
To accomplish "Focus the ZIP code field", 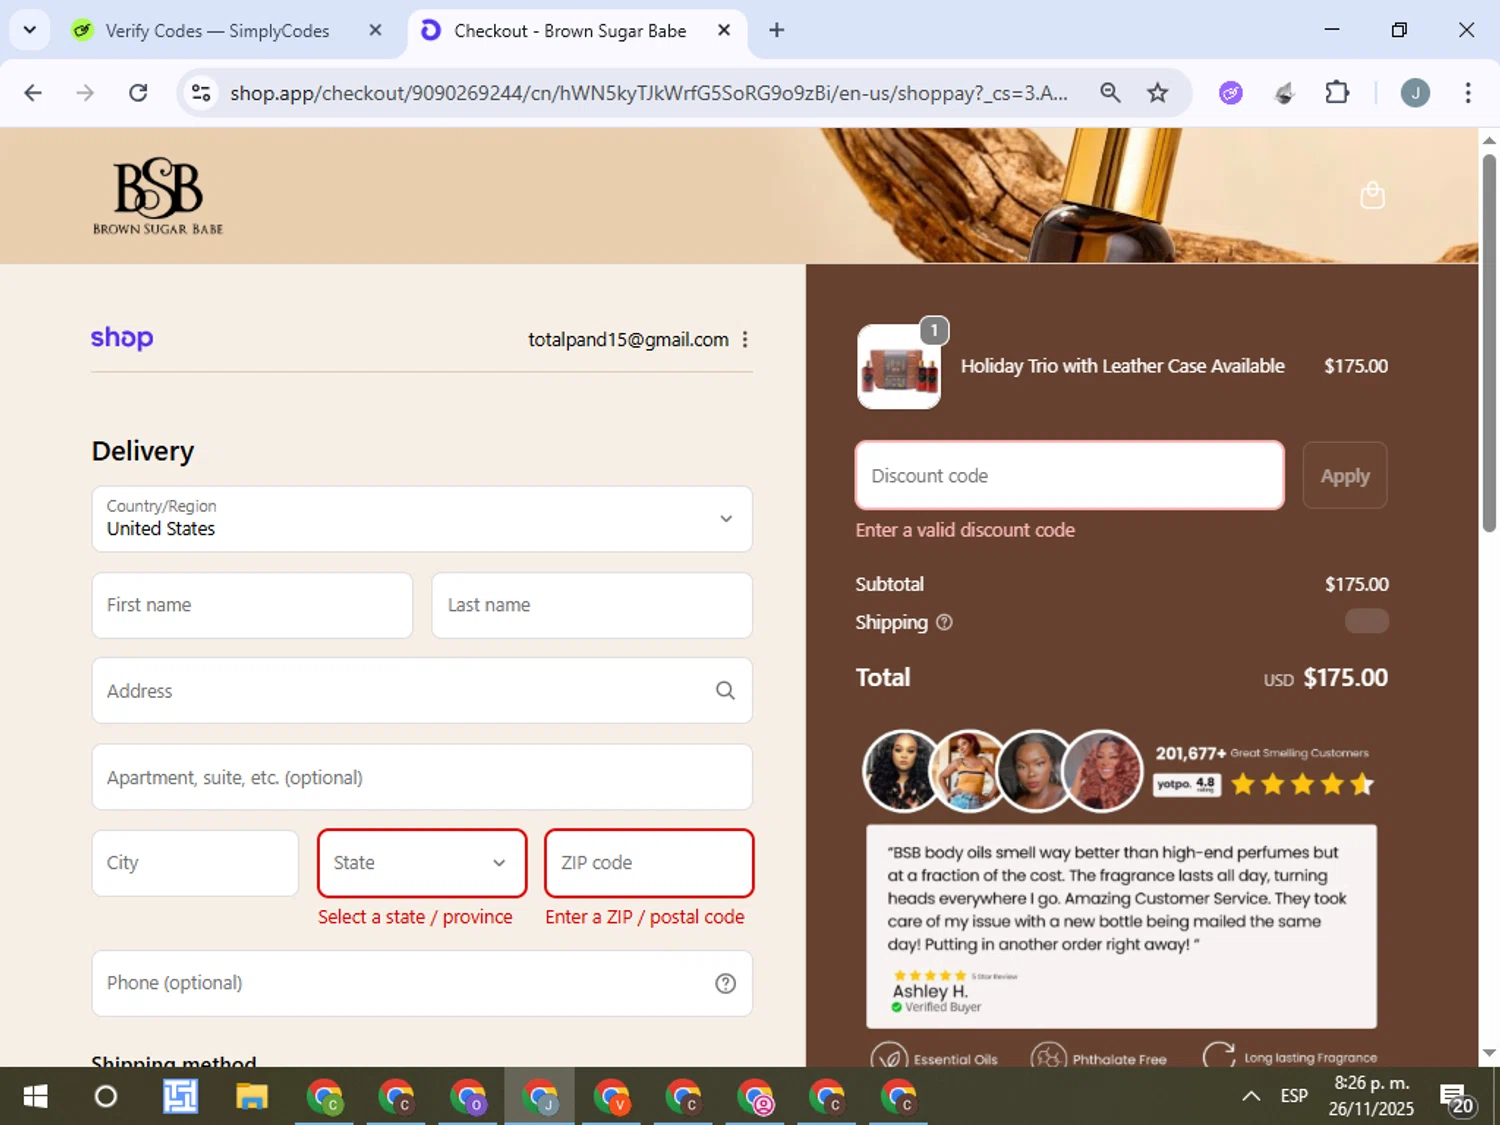I will [649, 863].
